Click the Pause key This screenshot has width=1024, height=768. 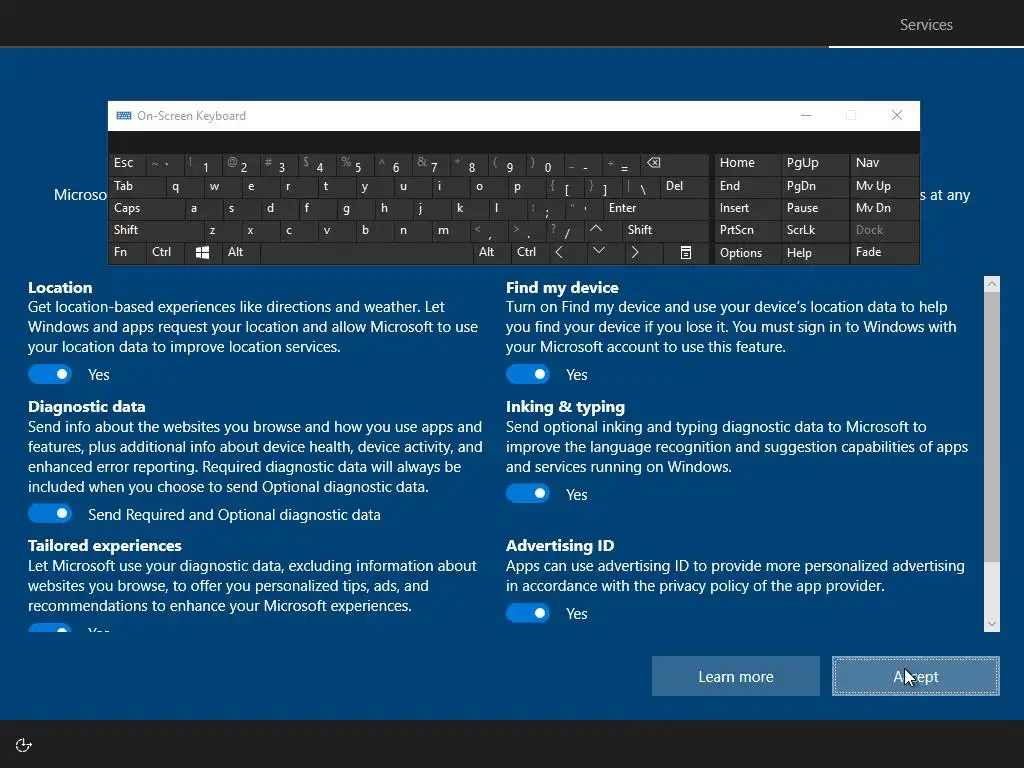pyautogui.click(x=814, y=208)
